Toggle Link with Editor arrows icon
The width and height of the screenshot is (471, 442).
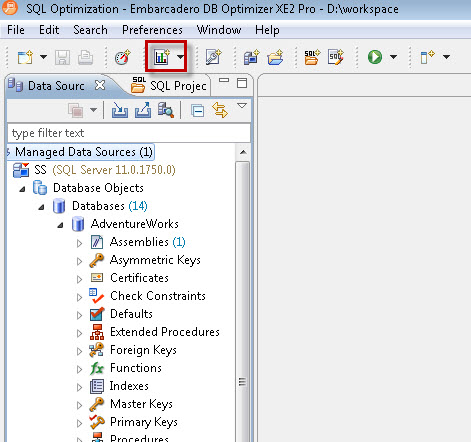pos(220,110)
